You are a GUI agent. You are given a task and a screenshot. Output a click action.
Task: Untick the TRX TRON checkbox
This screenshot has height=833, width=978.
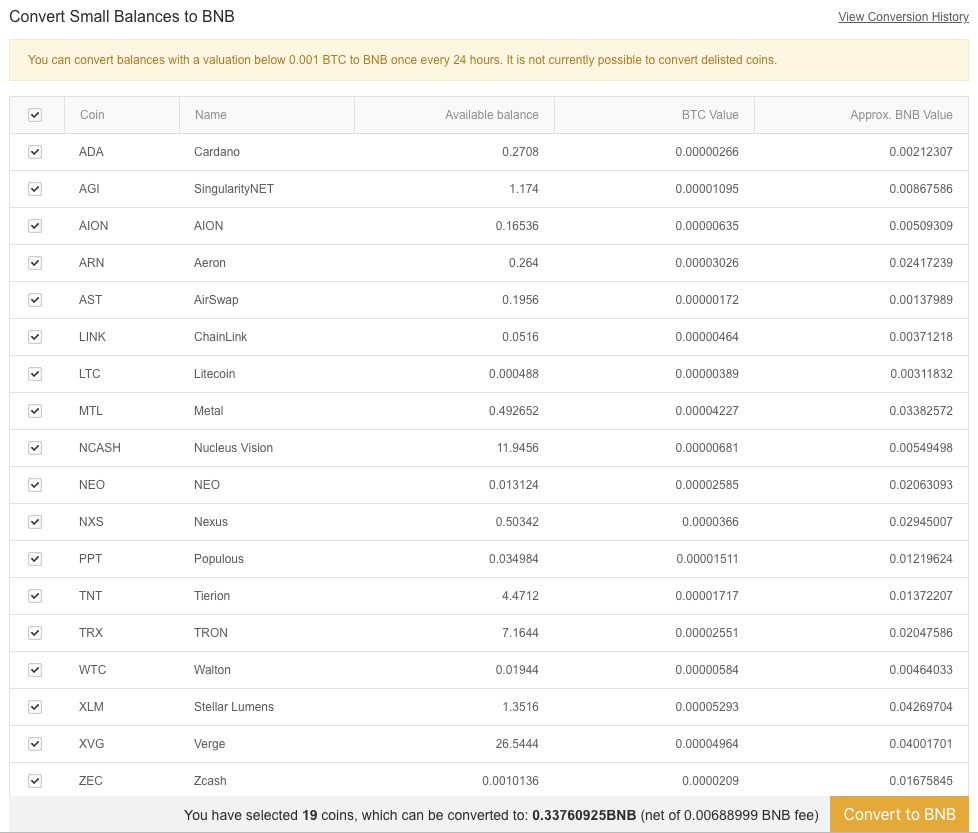35,633
